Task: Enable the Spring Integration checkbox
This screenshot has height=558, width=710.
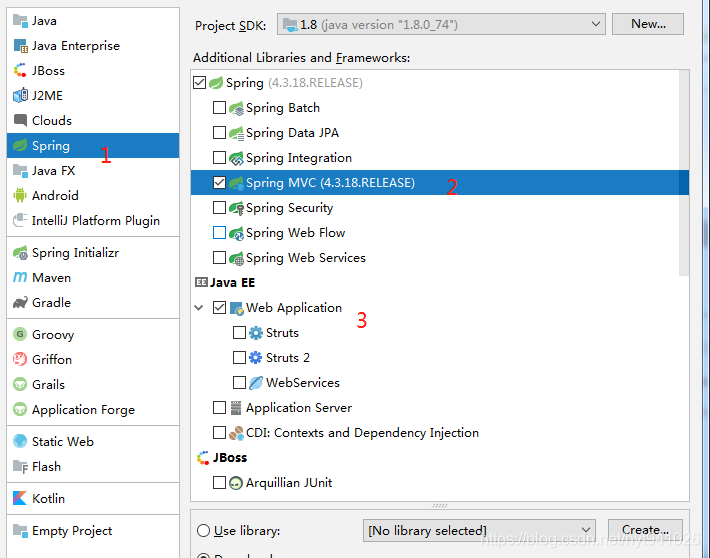Action: click(x=219, y=158)
